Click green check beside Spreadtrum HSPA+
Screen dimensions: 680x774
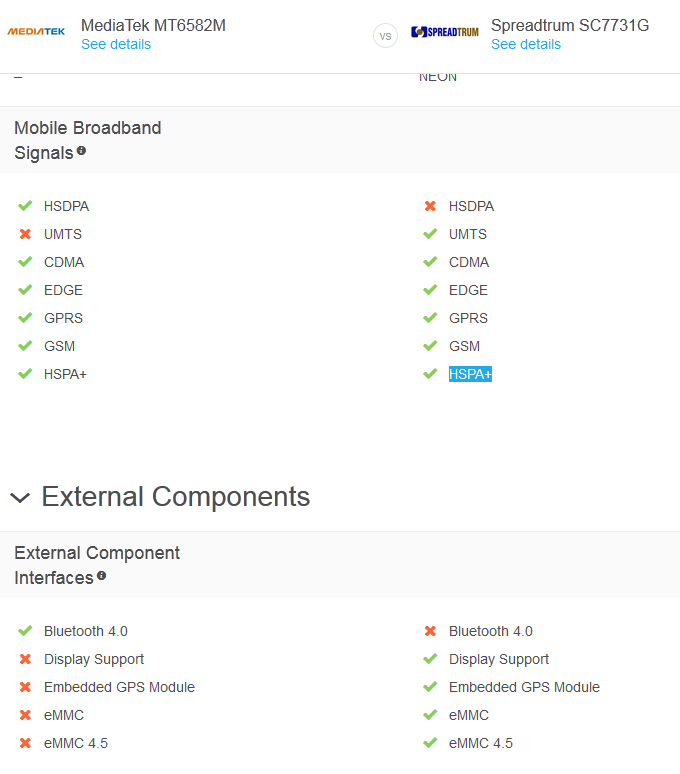pyautogui.click(x=430, y=374)
